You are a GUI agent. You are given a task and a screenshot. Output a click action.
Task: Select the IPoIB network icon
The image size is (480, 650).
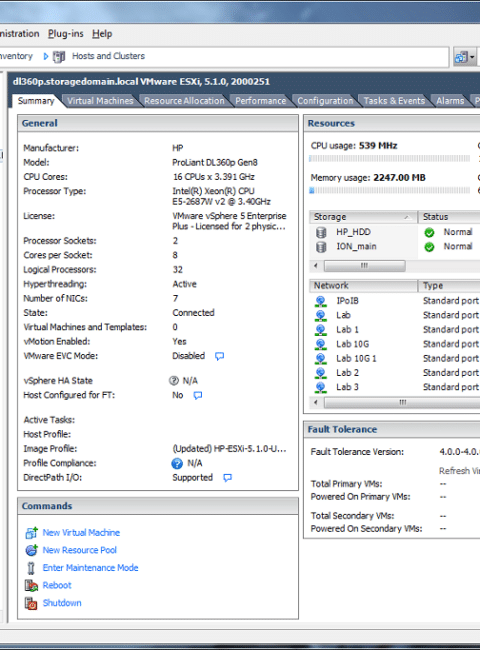[320, 301]
